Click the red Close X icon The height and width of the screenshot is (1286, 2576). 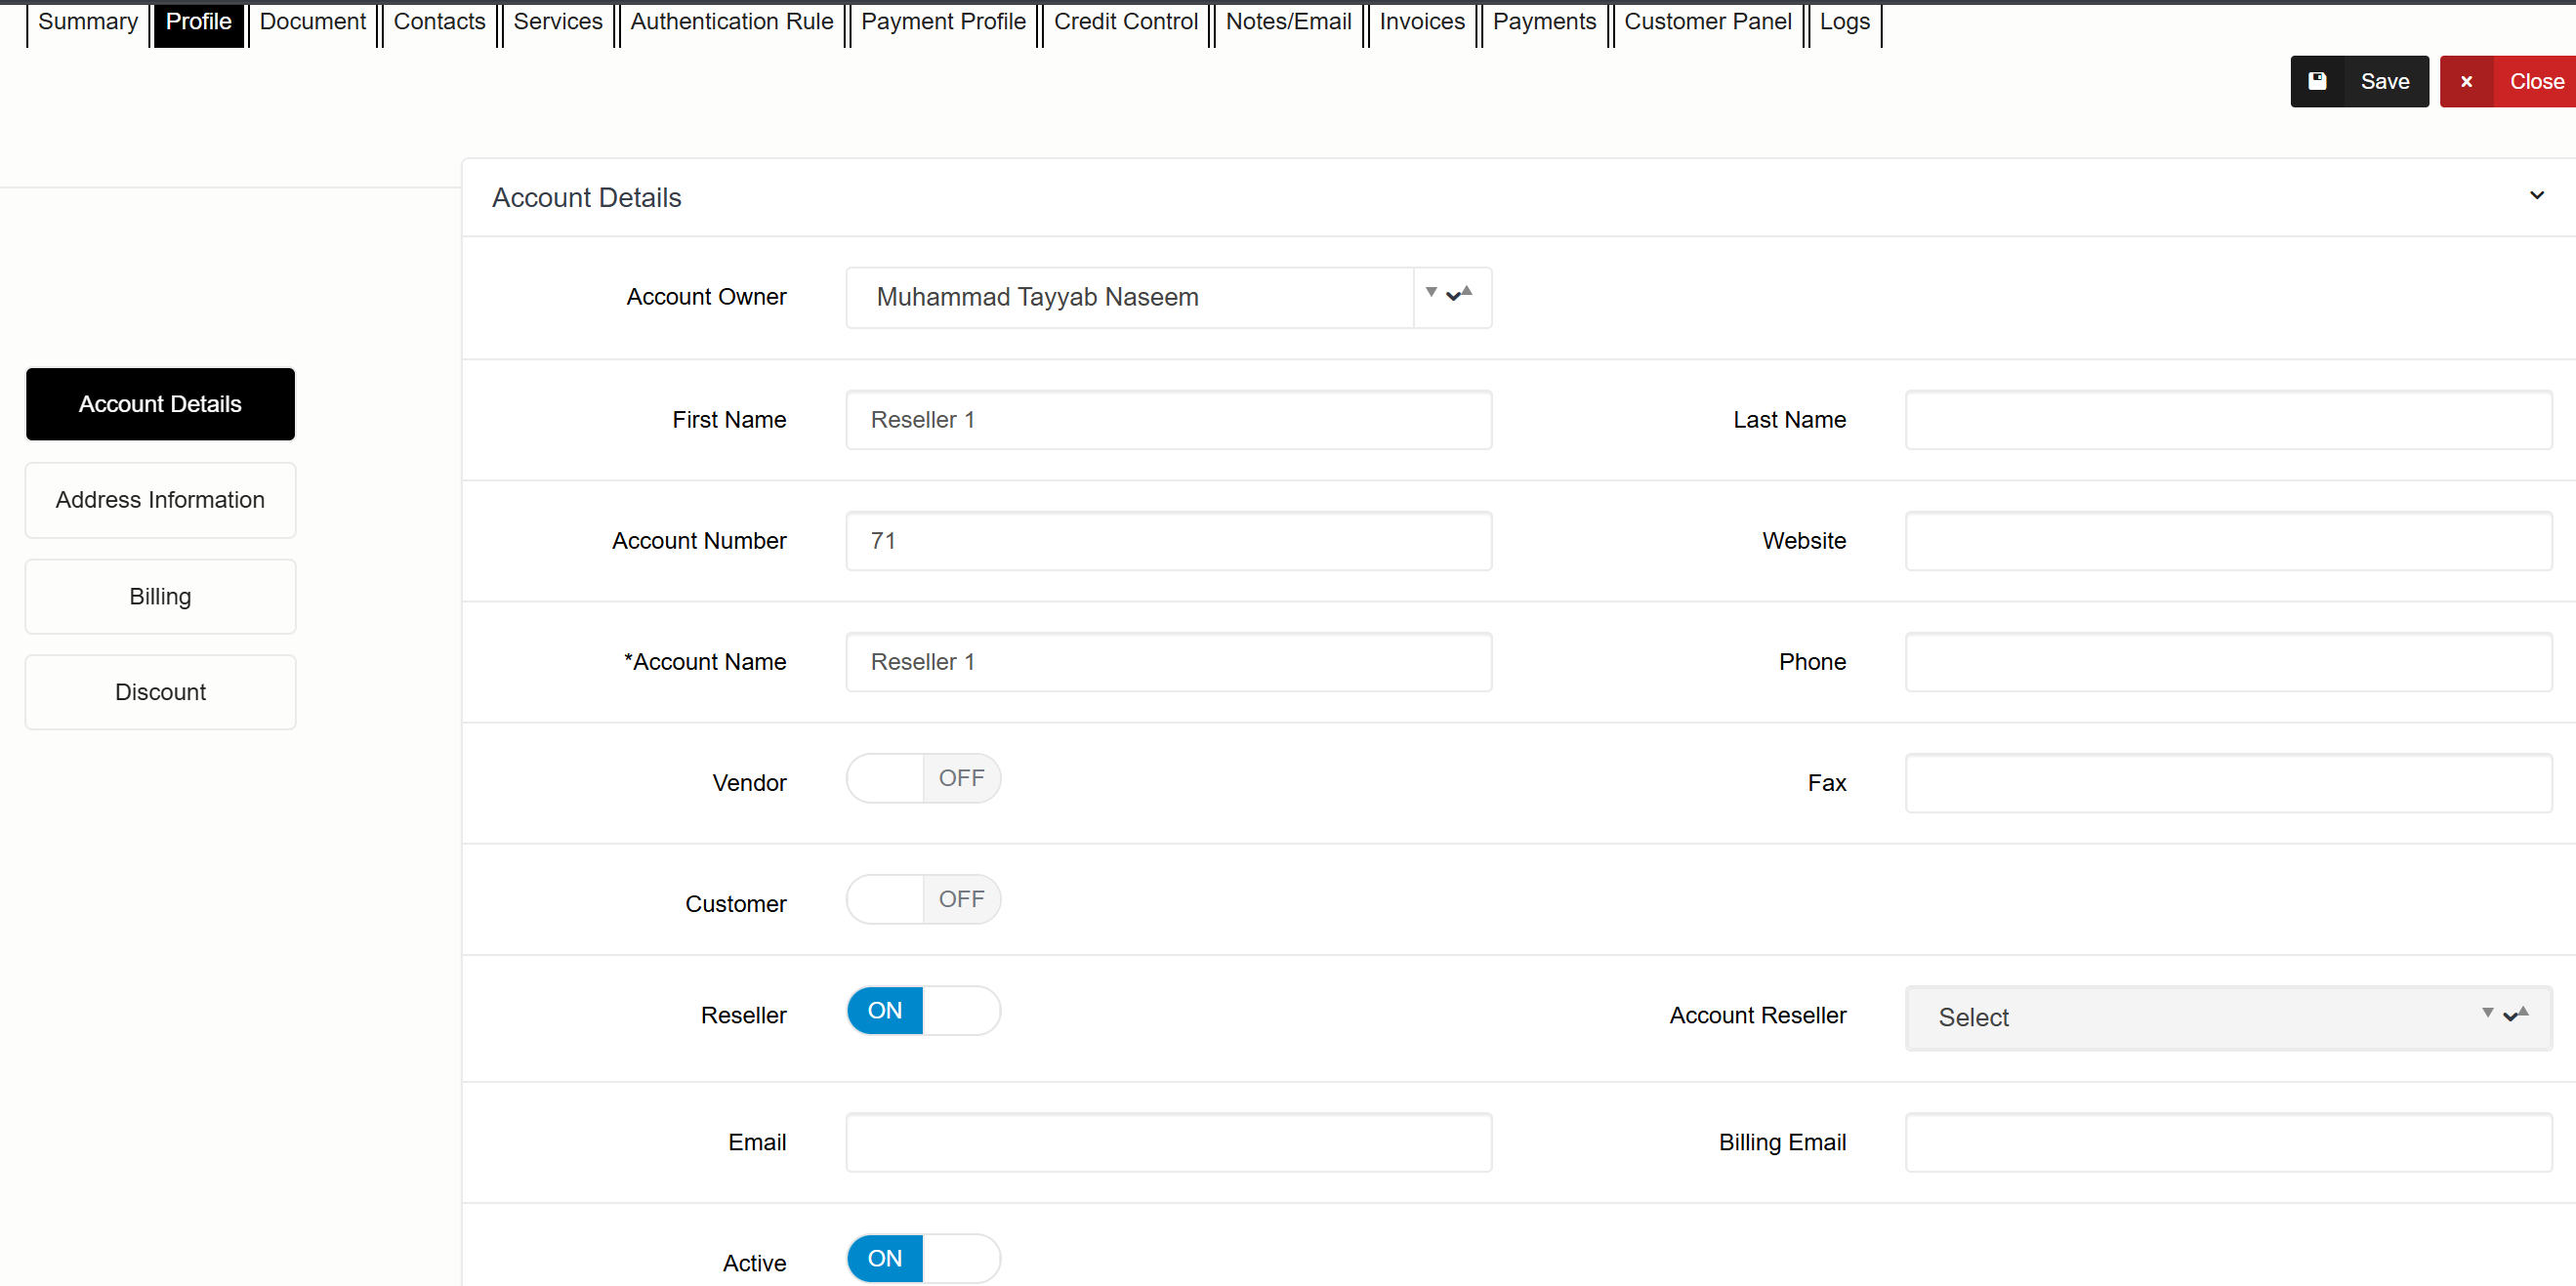(2466, 82)
